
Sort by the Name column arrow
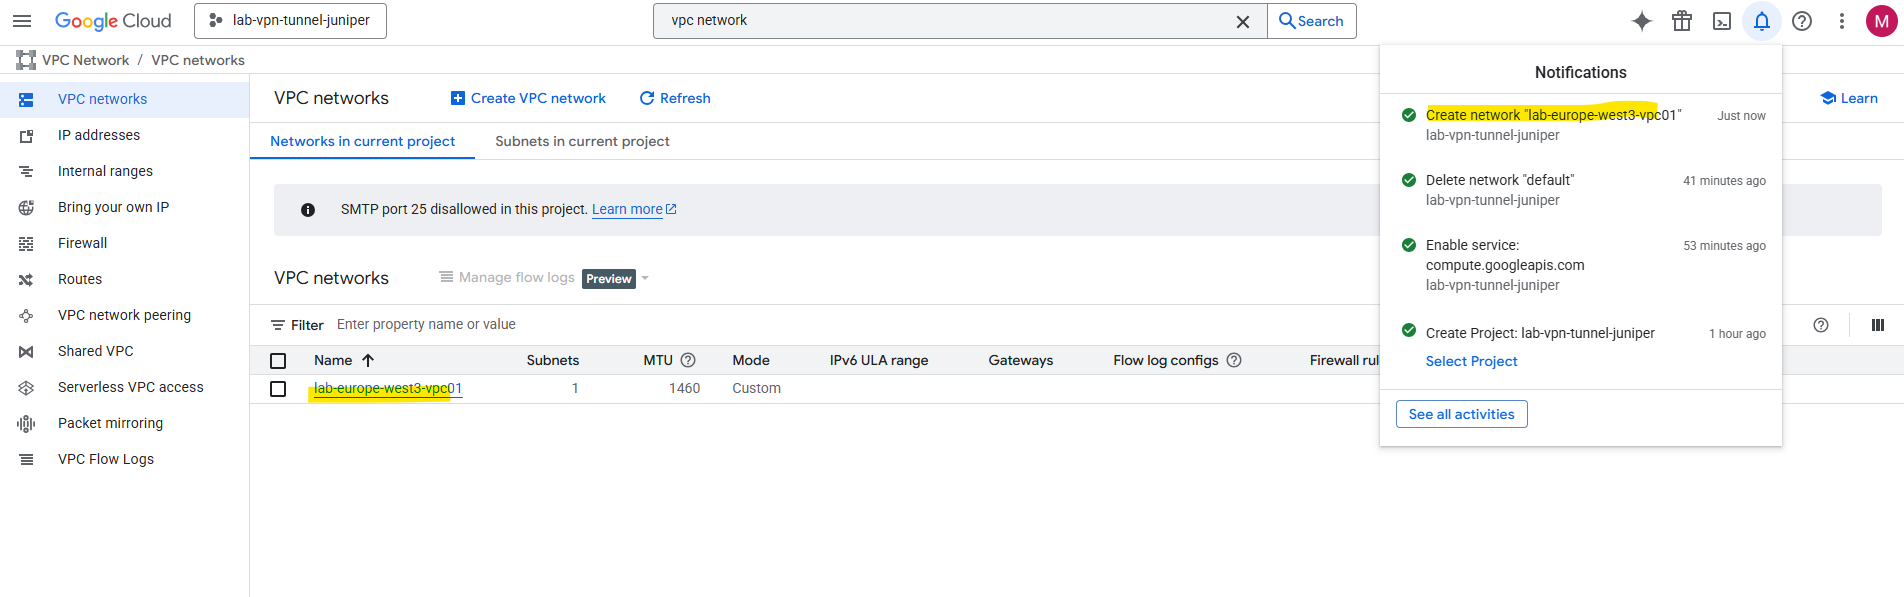(x=368, y=360)
